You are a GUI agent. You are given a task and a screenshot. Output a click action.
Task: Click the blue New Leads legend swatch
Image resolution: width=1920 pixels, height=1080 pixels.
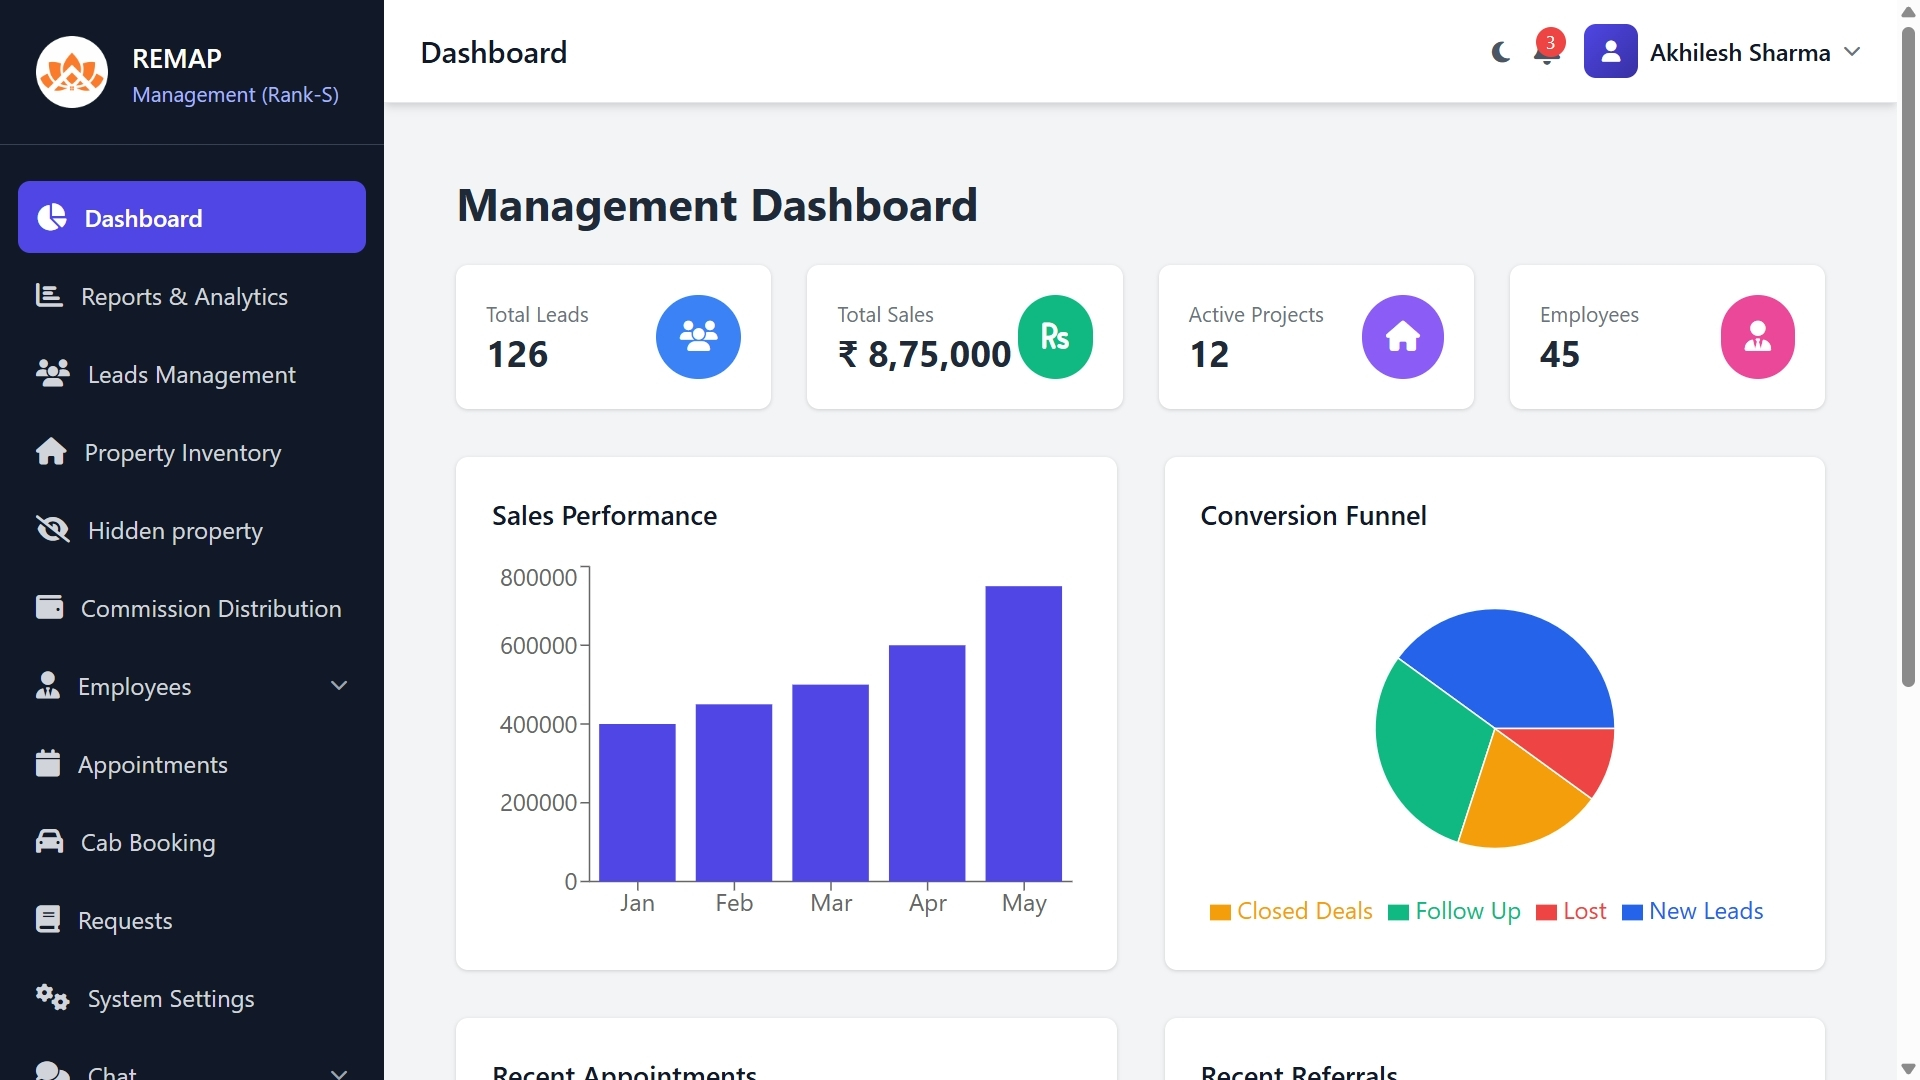point(1632,912)
